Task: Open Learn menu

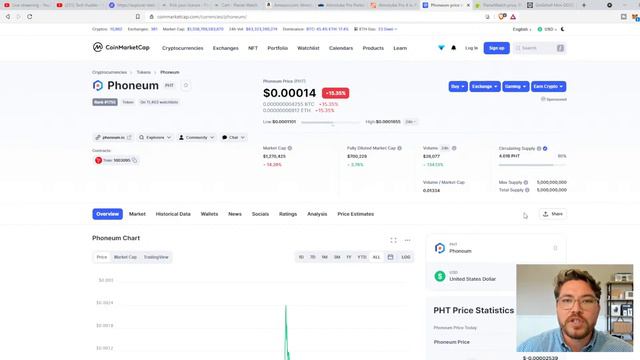Action: pyautogui.click(x=400, y=48)
